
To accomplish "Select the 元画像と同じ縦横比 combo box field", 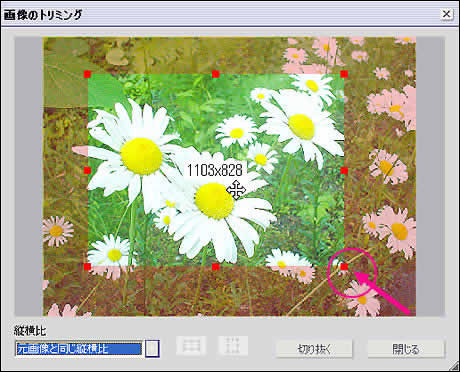I will pos(79,349).
